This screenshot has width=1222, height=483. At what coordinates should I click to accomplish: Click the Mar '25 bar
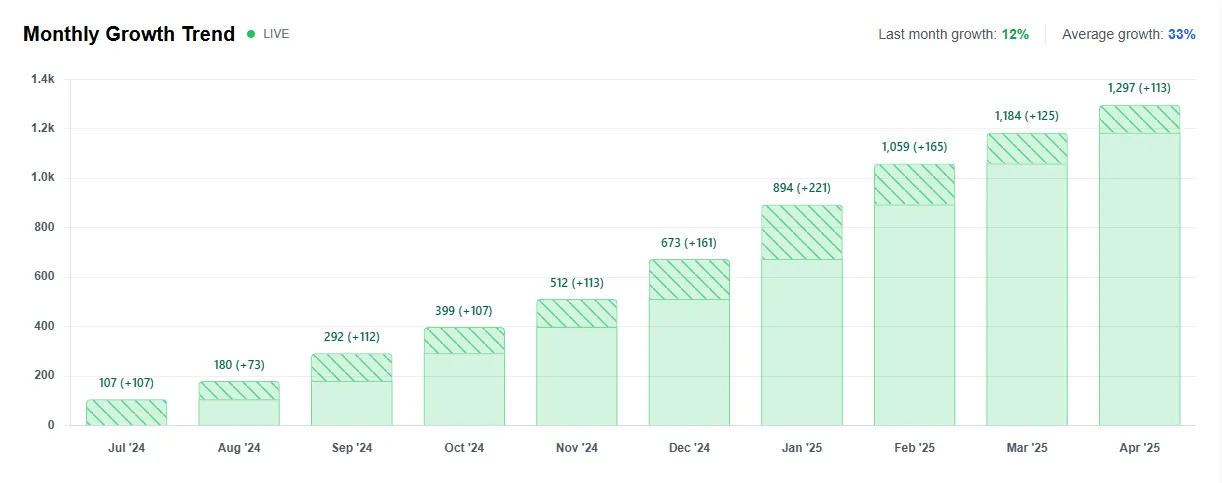pyautogui.click(x=1027, y=280)
